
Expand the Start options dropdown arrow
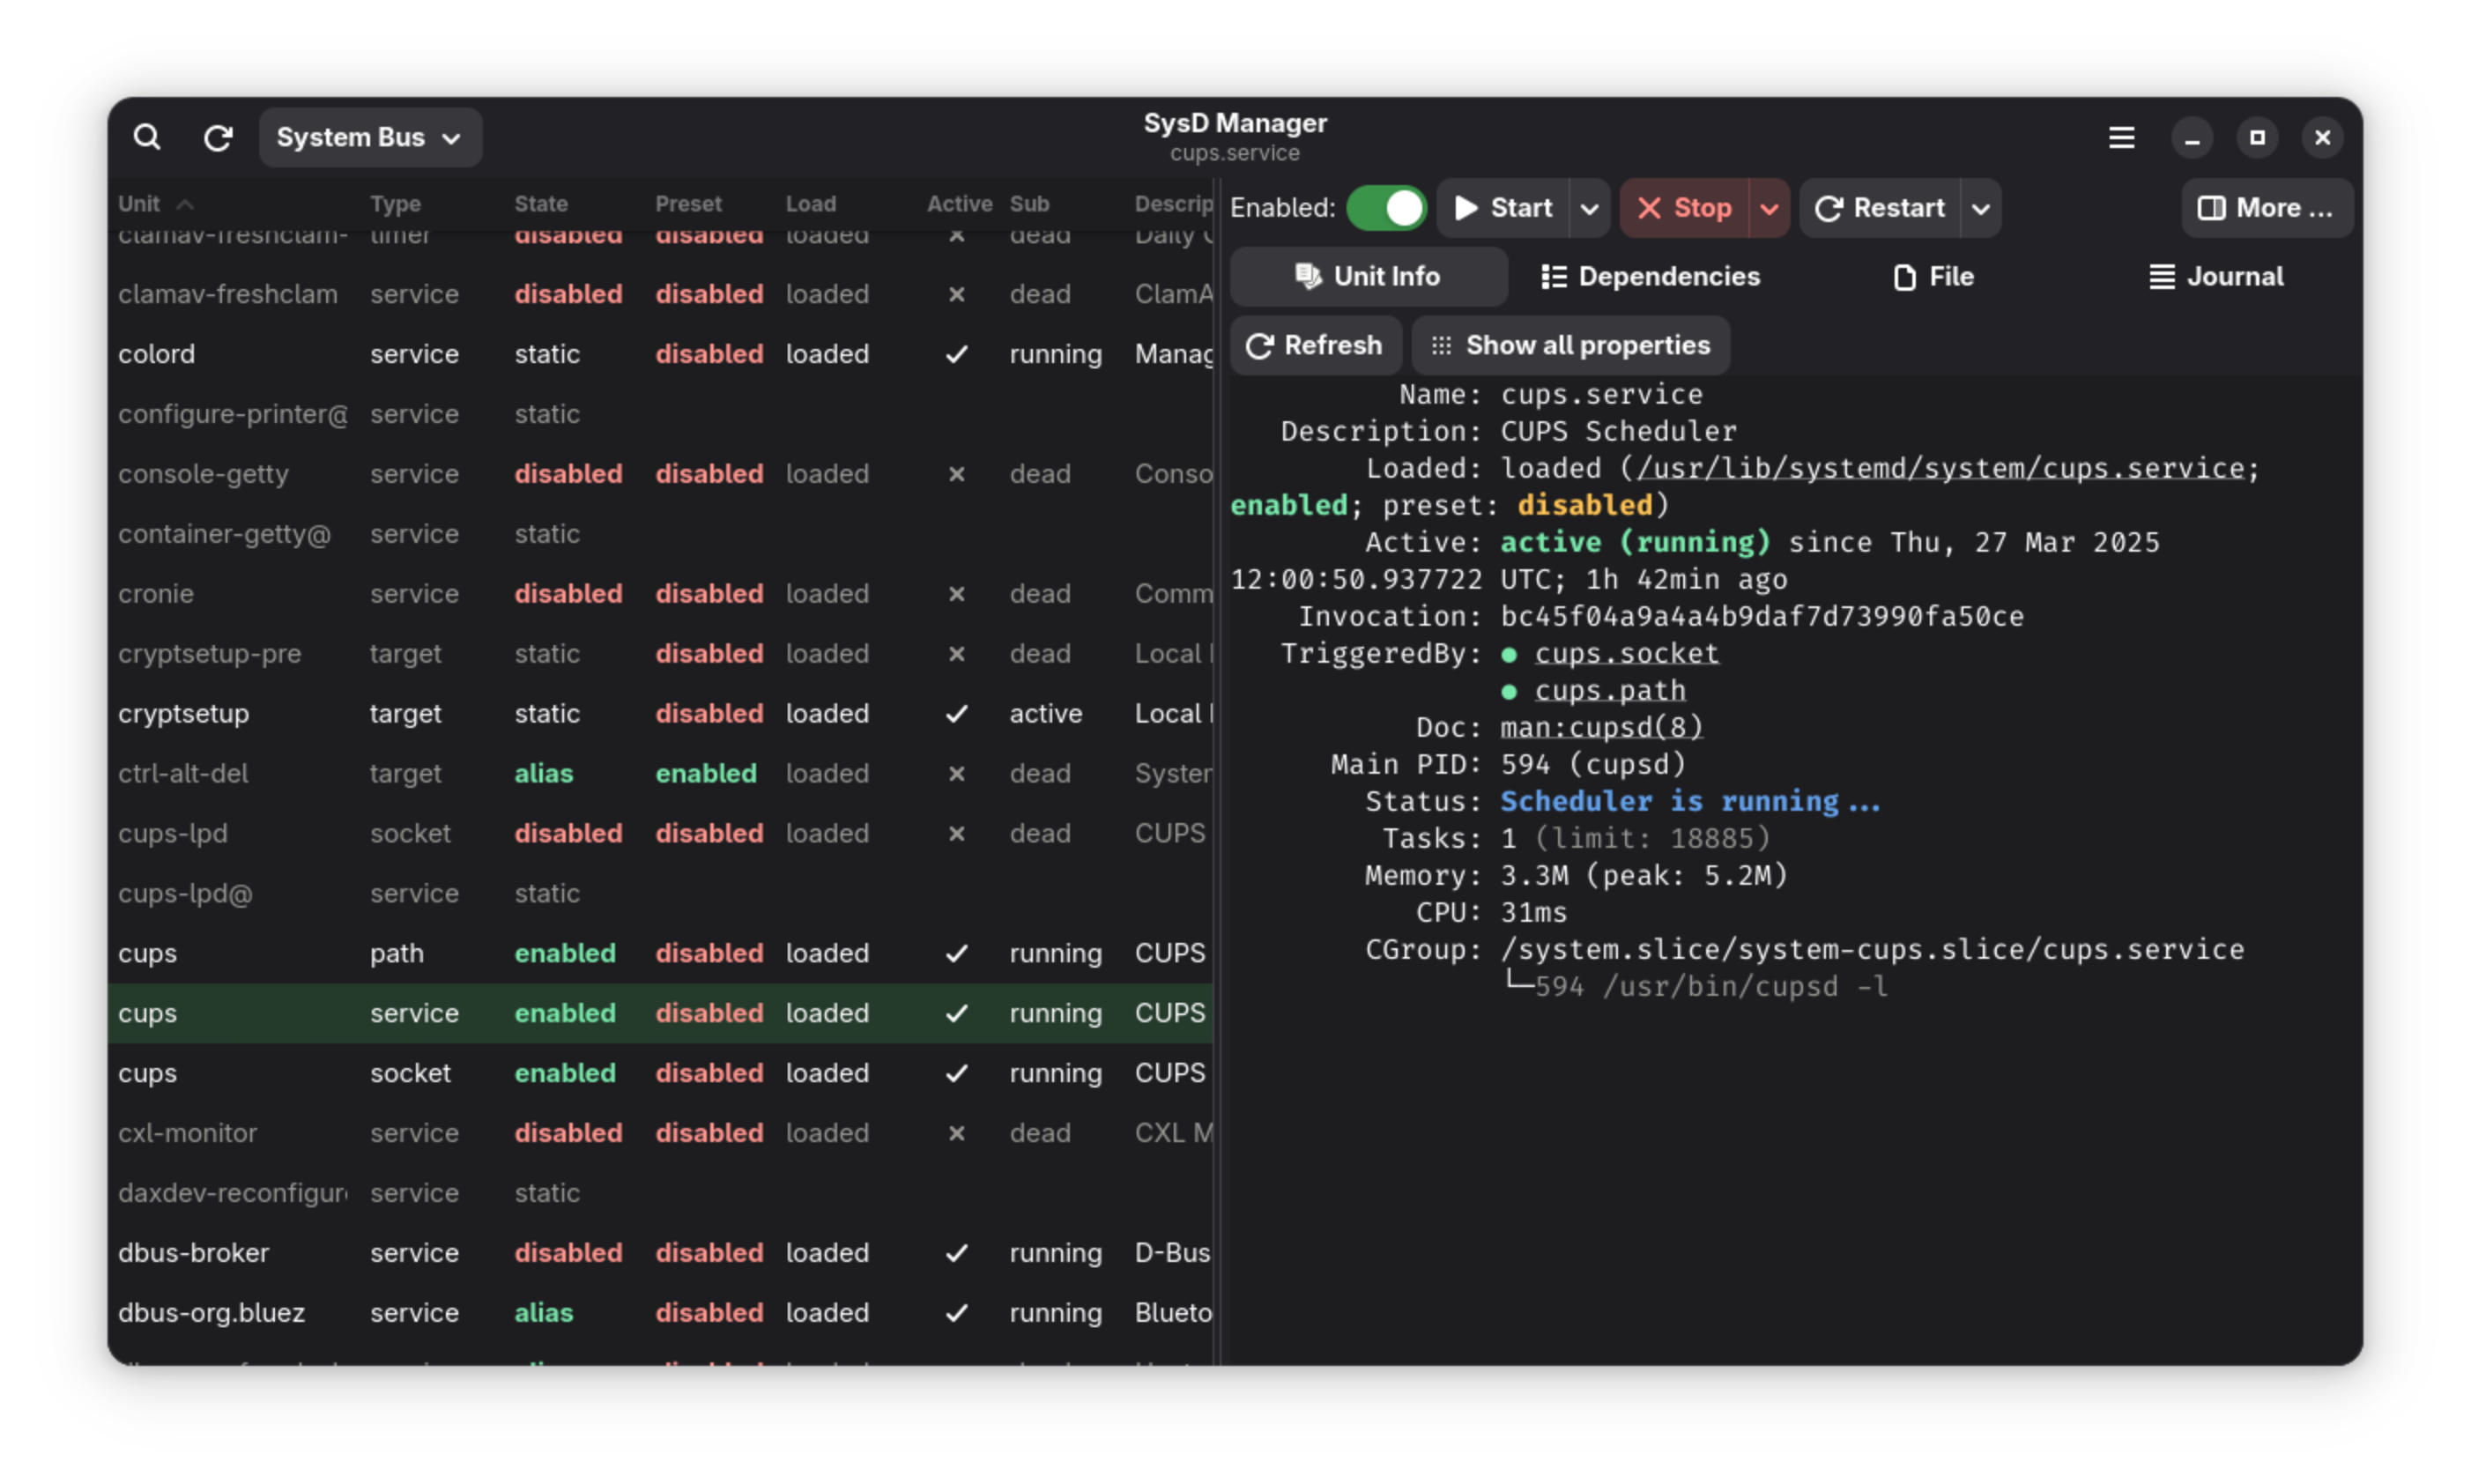coord(1589,208)
